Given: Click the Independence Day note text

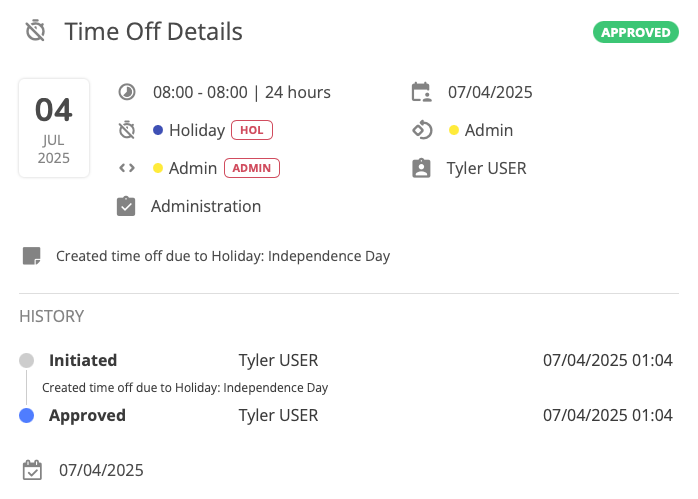Looking at the screenshot, I should pos(223,256).
